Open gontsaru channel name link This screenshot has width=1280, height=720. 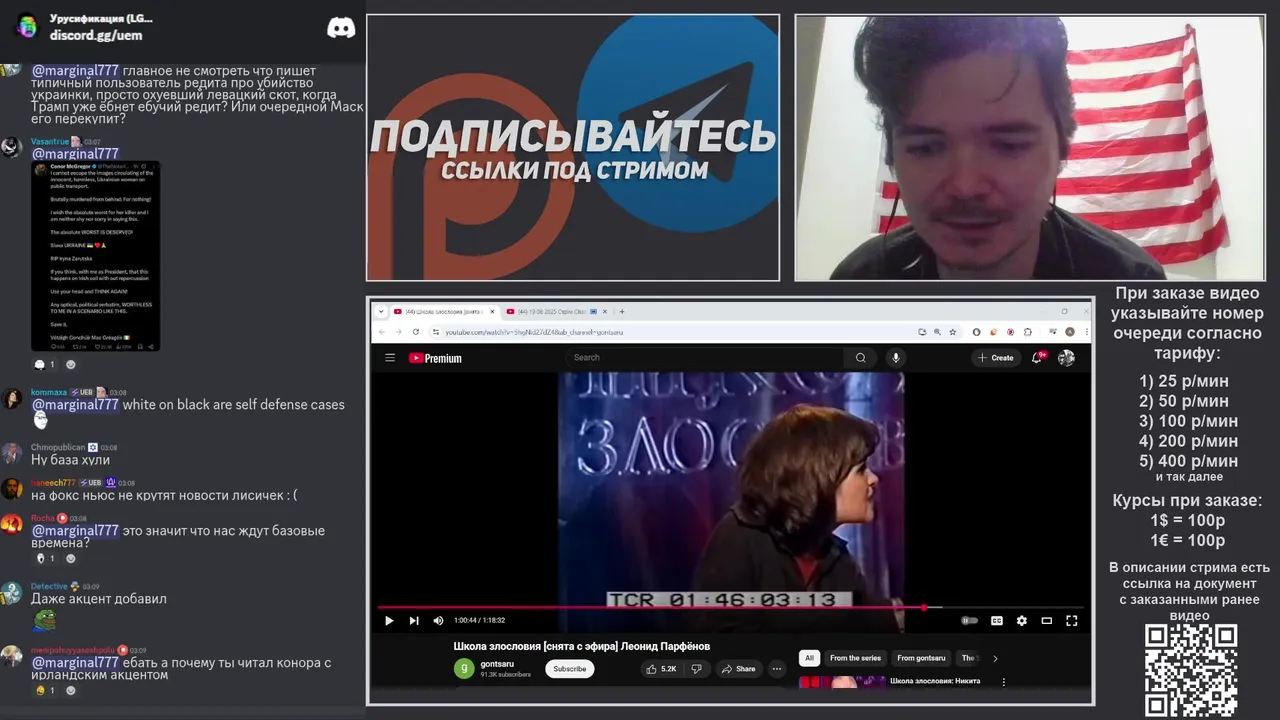497,664
